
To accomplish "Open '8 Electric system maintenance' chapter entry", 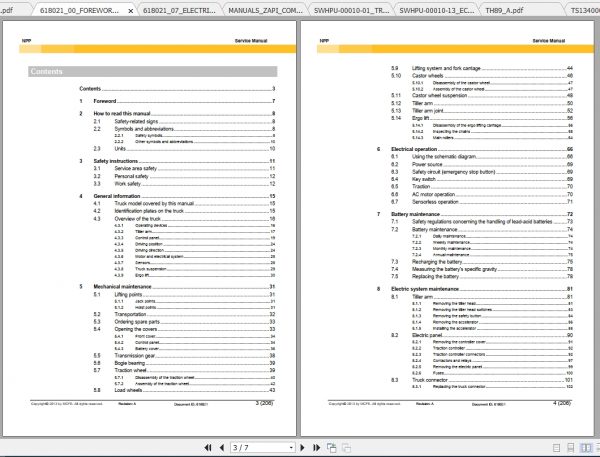I will (474, 289).
